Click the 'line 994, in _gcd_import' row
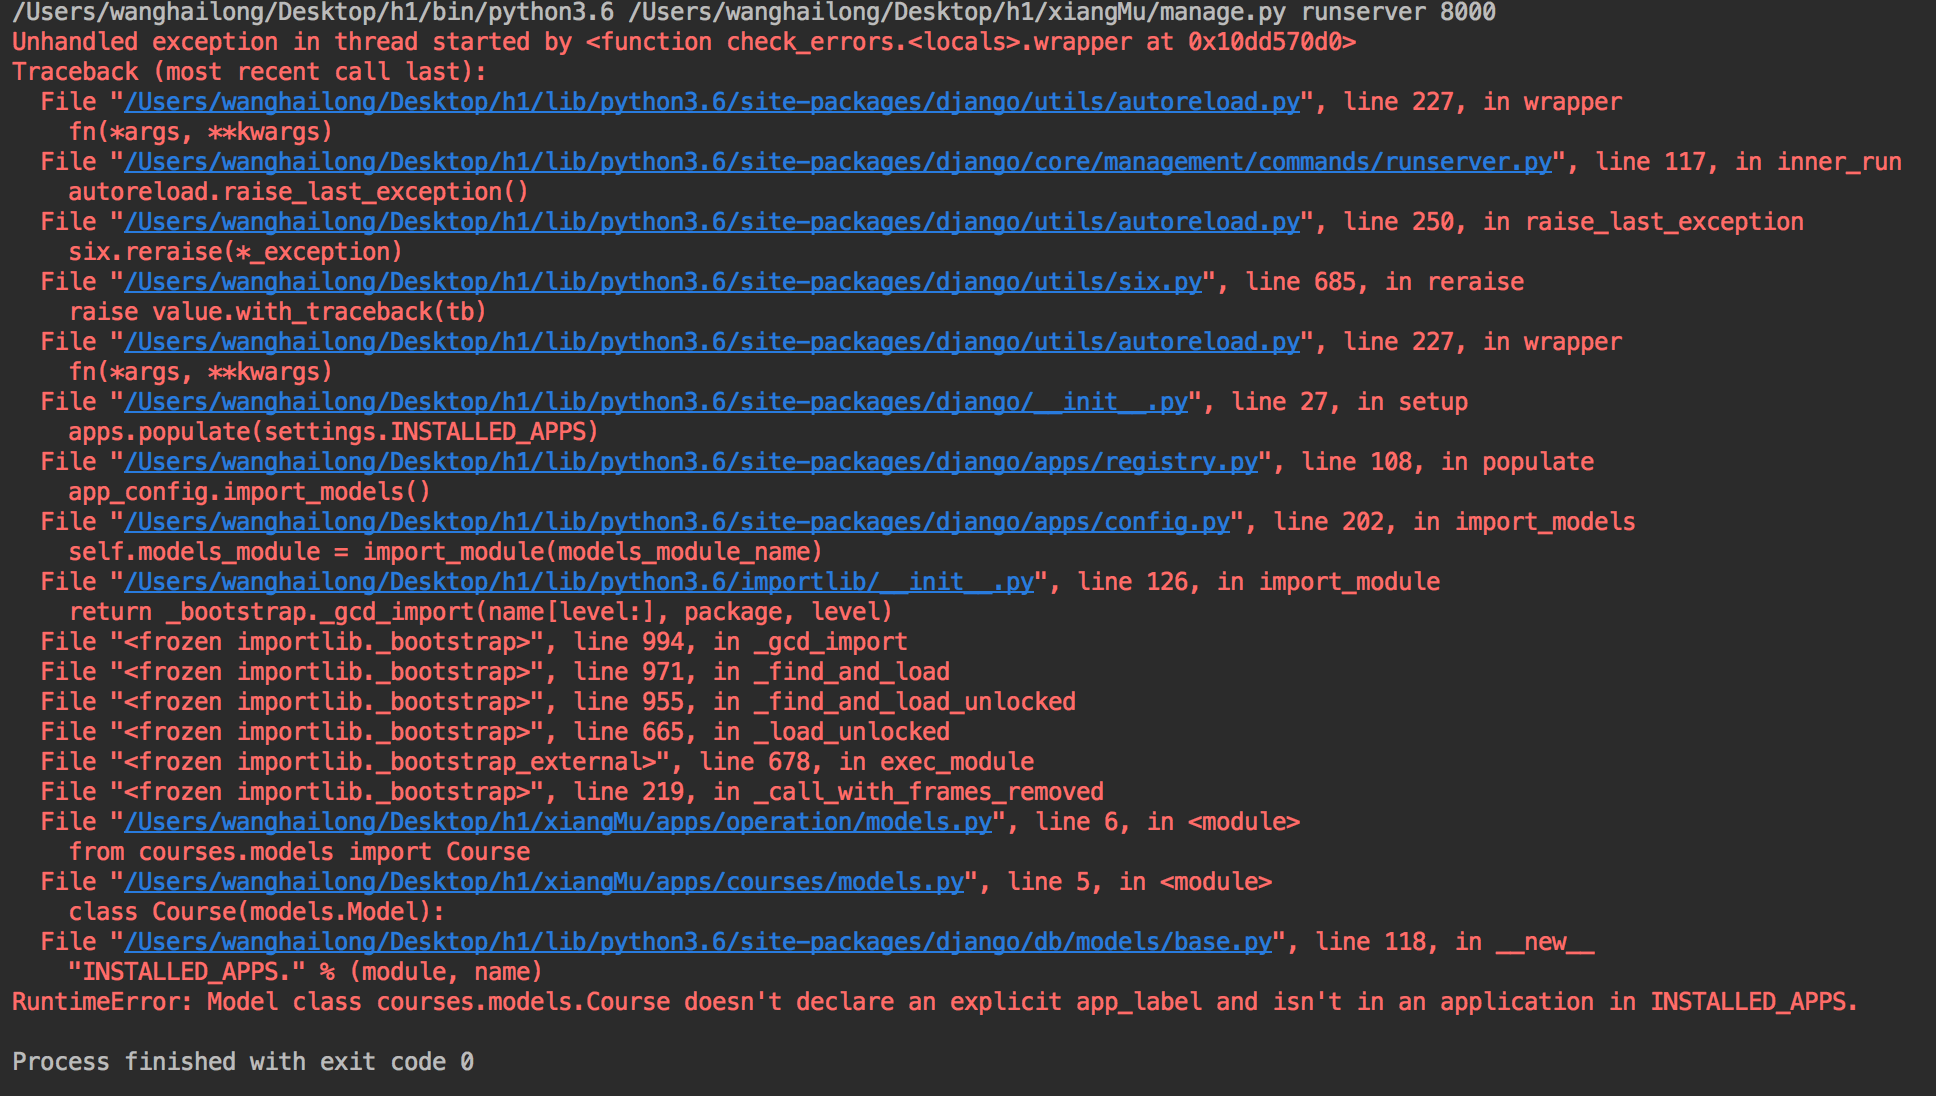The image size is (1936, 1096). [474, 642]
